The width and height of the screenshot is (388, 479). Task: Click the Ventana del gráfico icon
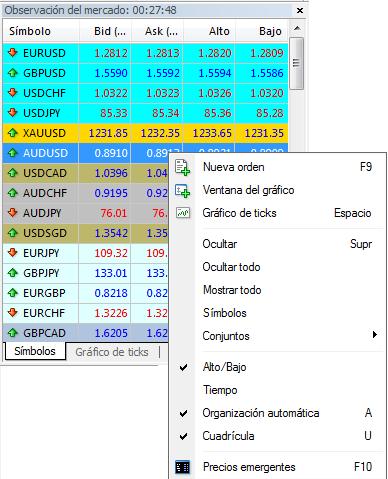[182, 191]
